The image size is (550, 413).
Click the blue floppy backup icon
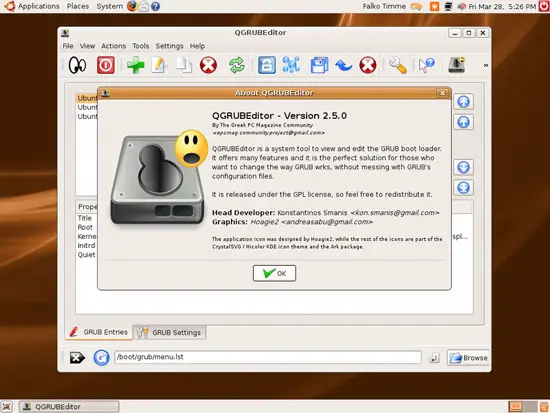pyautogui.click(x=319, y=65)
